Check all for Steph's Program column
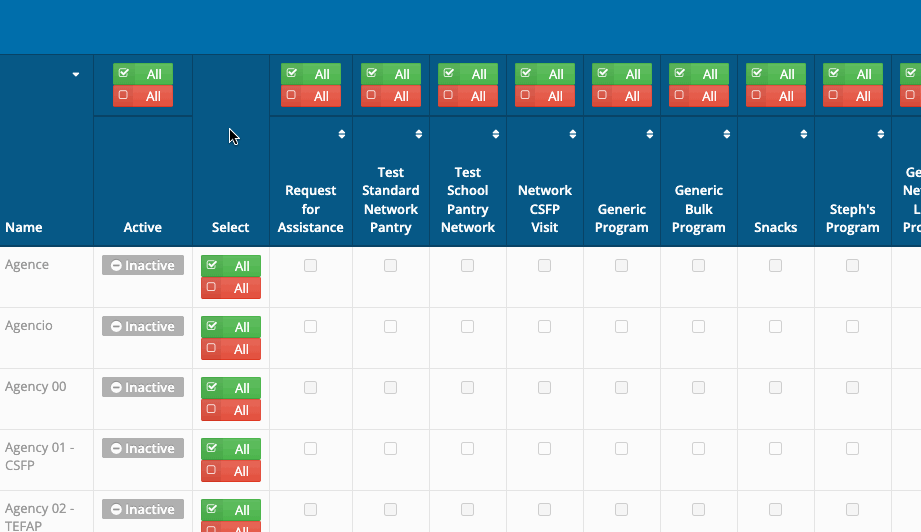The width and height of the screenshot is (921, 532). point(852,74)
